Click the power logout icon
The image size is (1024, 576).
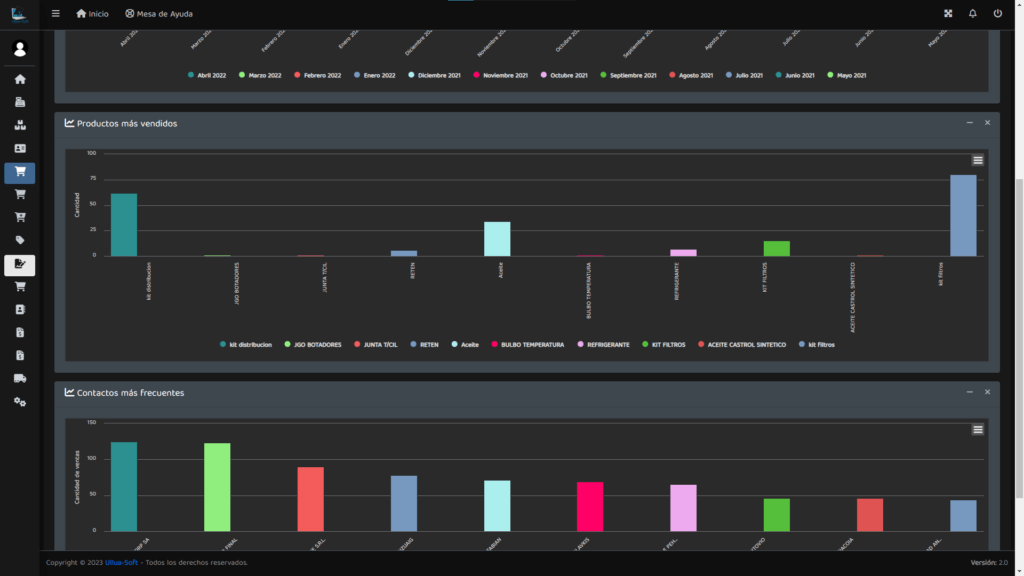click(997, 14)
